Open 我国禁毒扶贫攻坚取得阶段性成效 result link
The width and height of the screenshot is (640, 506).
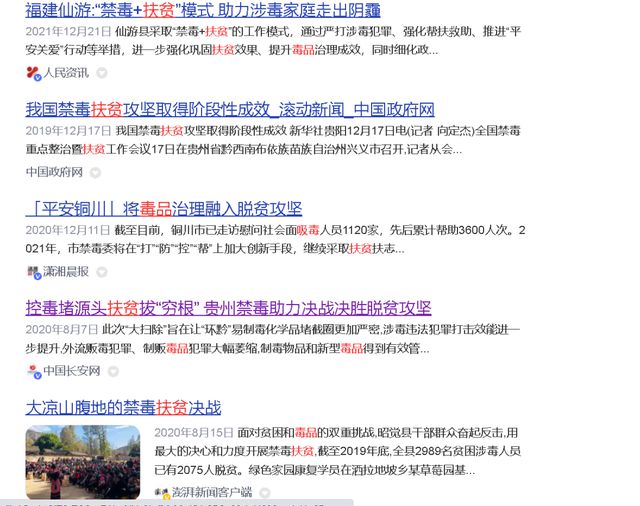[230, 109]
